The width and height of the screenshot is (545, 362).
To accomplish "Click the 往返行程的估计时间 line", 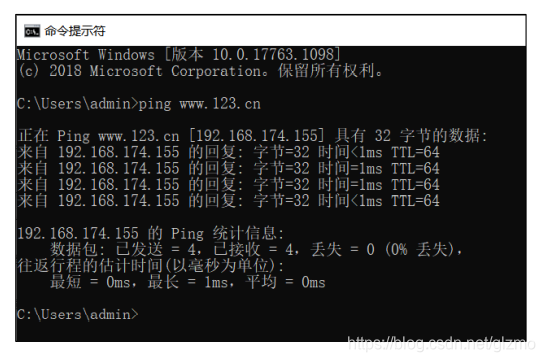I will point(151,266).
